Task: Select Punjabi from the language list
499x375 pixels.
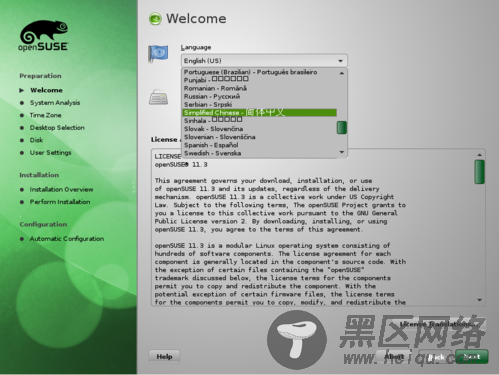Action: coord(259,80)
